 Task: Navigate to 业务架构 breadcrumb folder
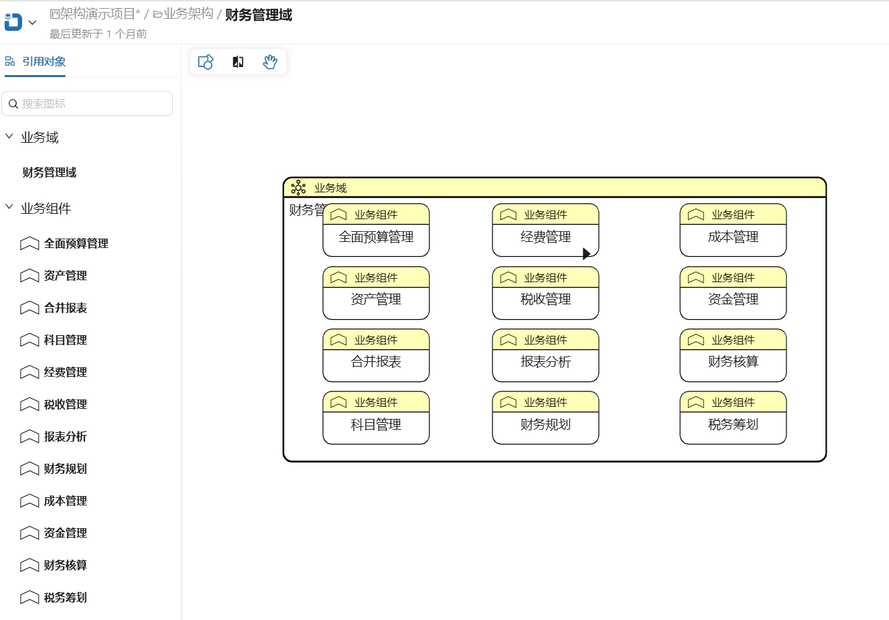[x=183, y=14]
